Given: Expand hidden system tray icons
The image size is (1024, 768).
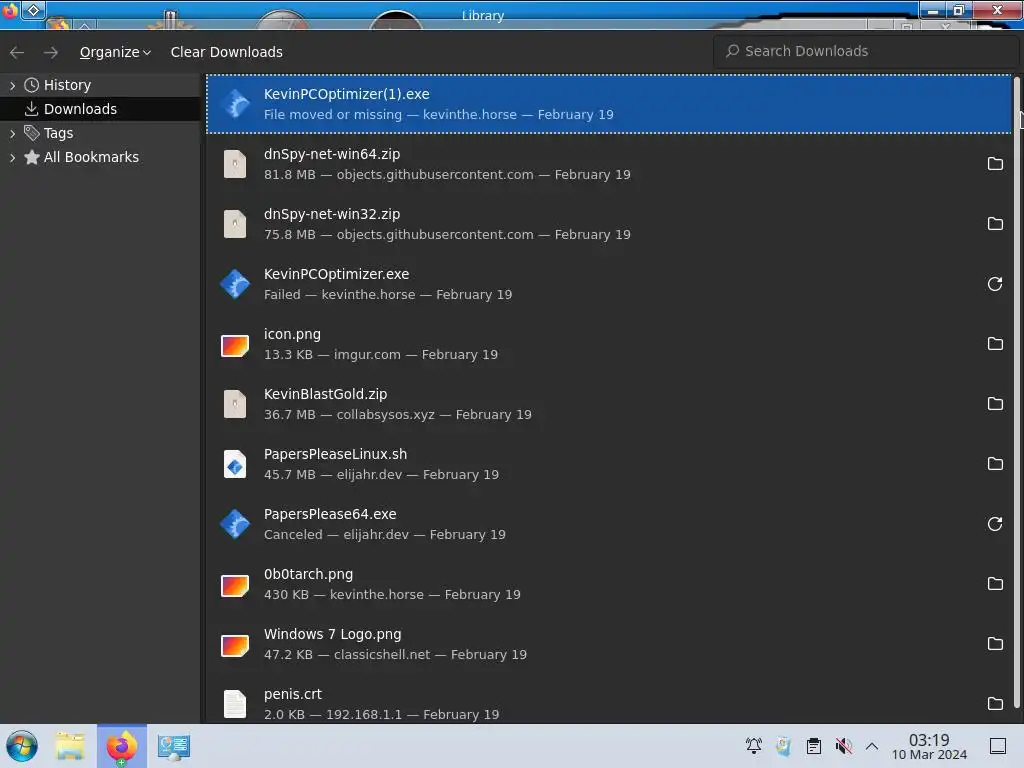Looking at the screenshot, I should point(872,746).
